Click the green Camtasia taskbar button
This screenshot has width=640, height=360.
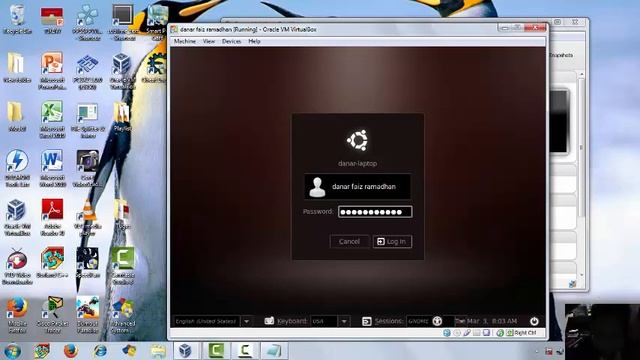click(x=216, y=351)
